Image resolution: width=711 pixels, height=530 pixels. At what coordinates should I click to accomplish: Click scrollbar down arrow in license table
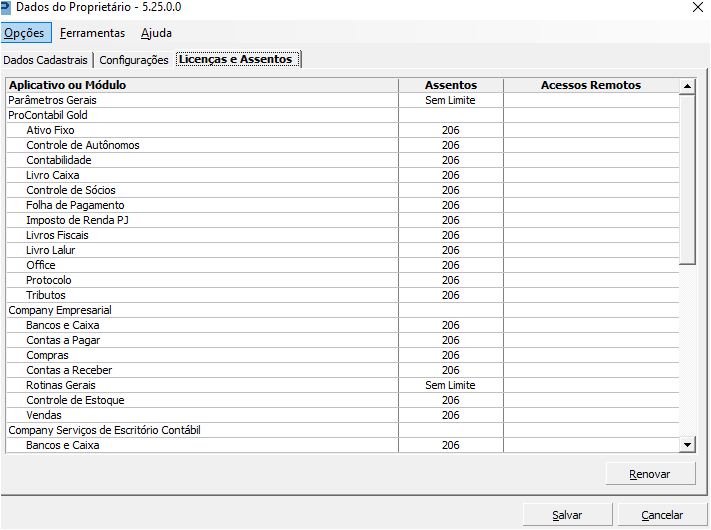[687, 445]
